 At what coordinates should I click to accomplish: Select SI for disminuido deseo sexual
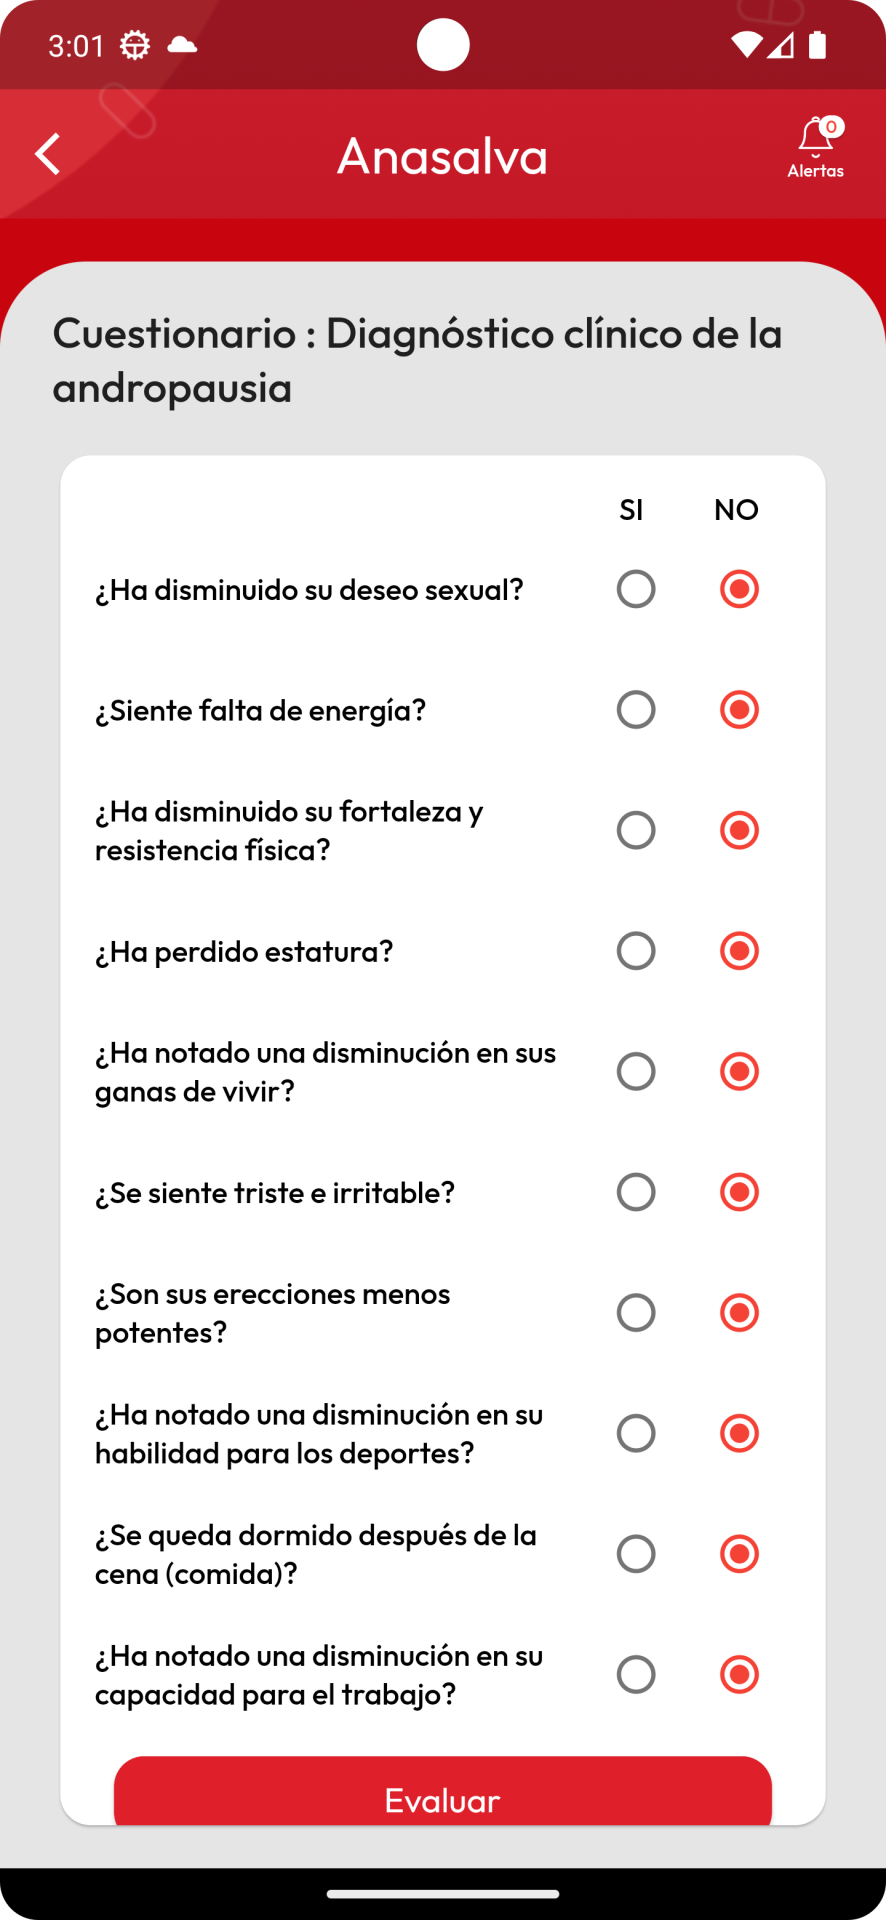pyautogui.click(x=636, y=589)
